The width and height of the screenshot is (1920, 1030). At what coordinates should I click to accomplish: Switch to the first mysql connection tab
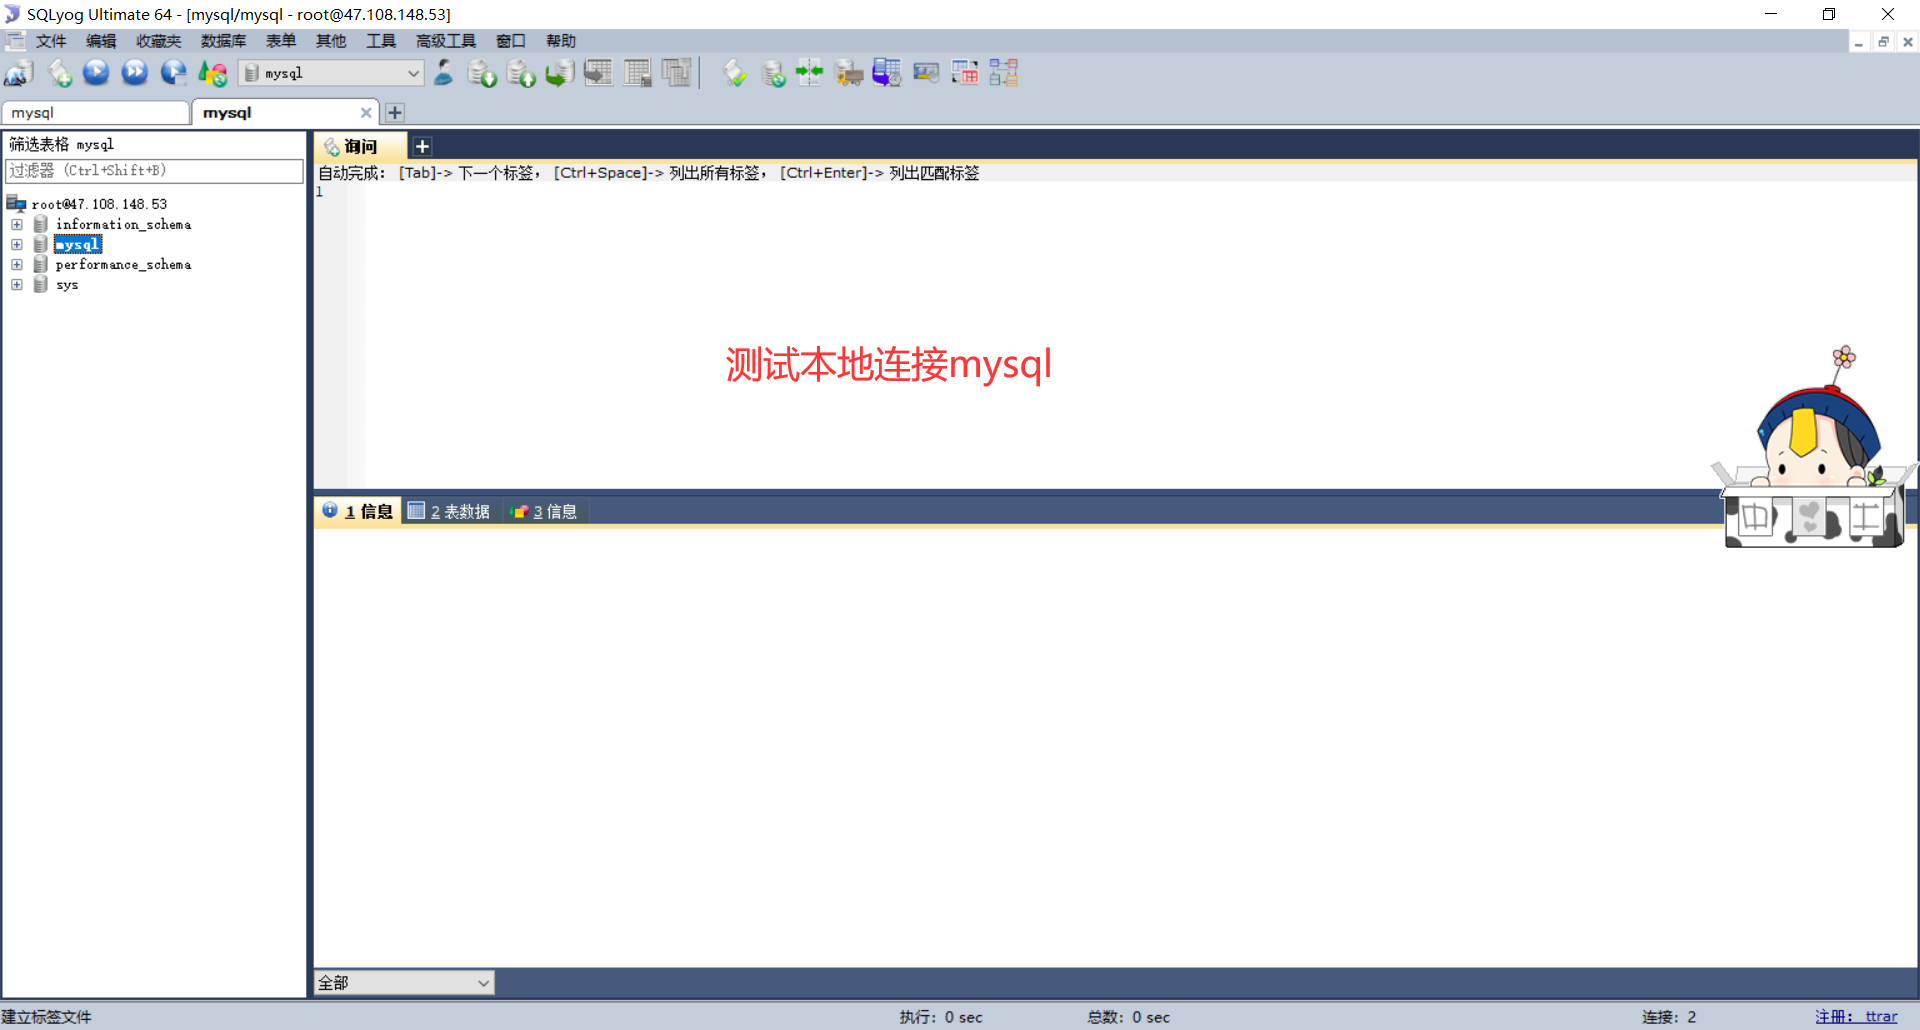(x=96, y=113)
